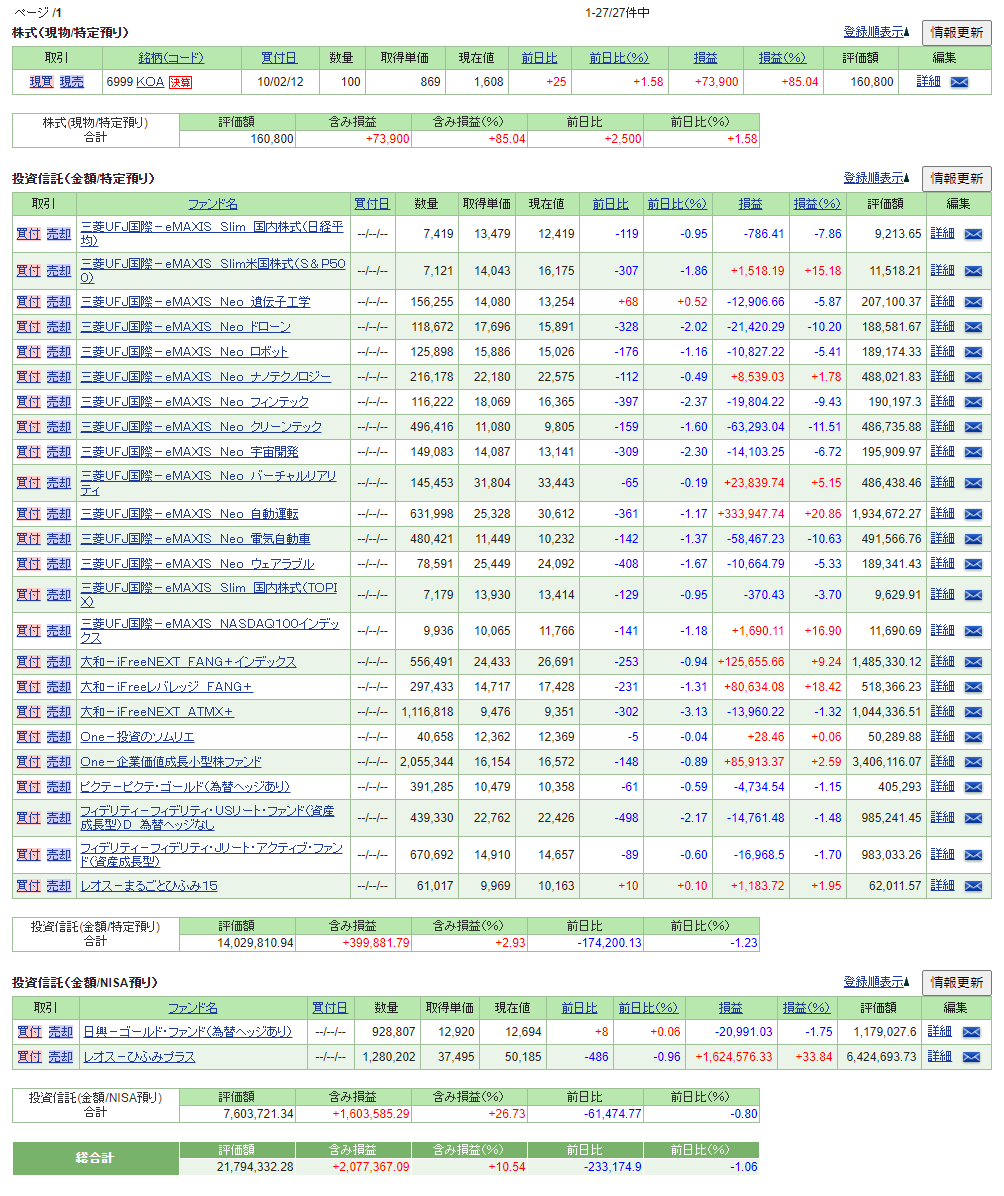The image size is (1004, 1196).
Task: Click mail icon for iFreeレバレッジ FANG+ row
Action: click(973, 687)
